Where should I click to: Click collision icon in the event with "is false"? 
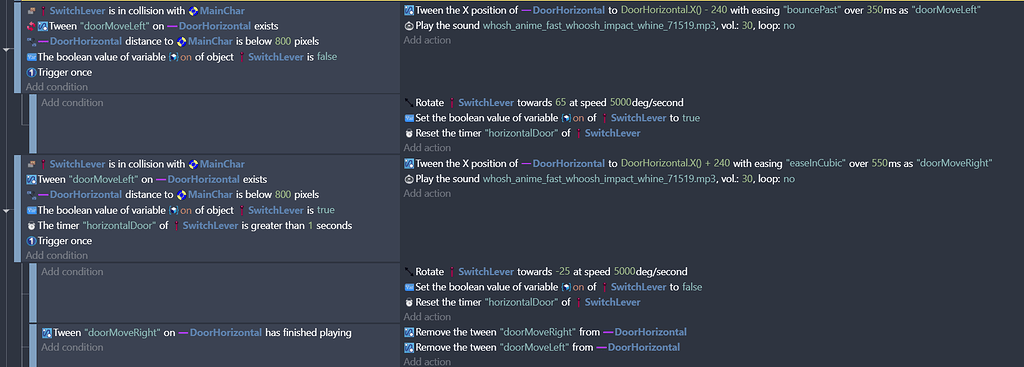pos(31,11)
